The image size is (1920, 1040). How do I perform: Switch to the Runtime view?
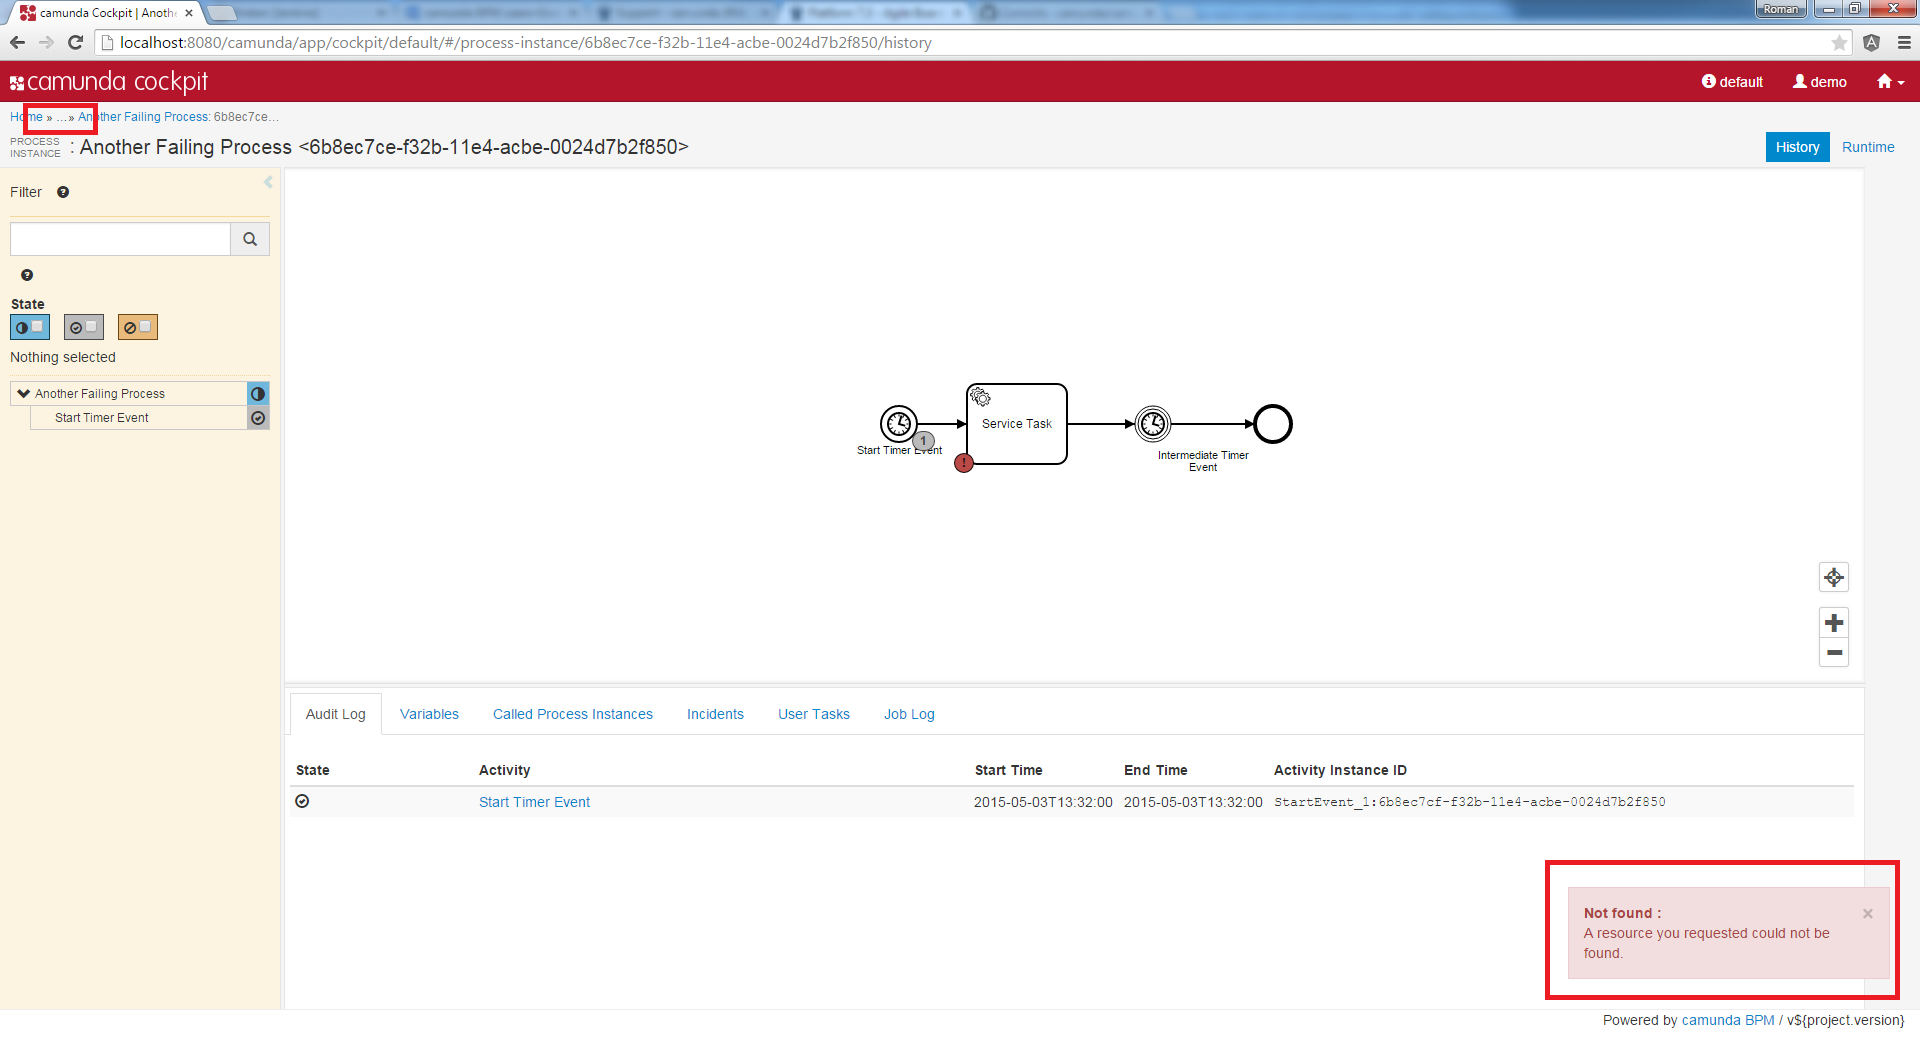(x=1867, y=147)
